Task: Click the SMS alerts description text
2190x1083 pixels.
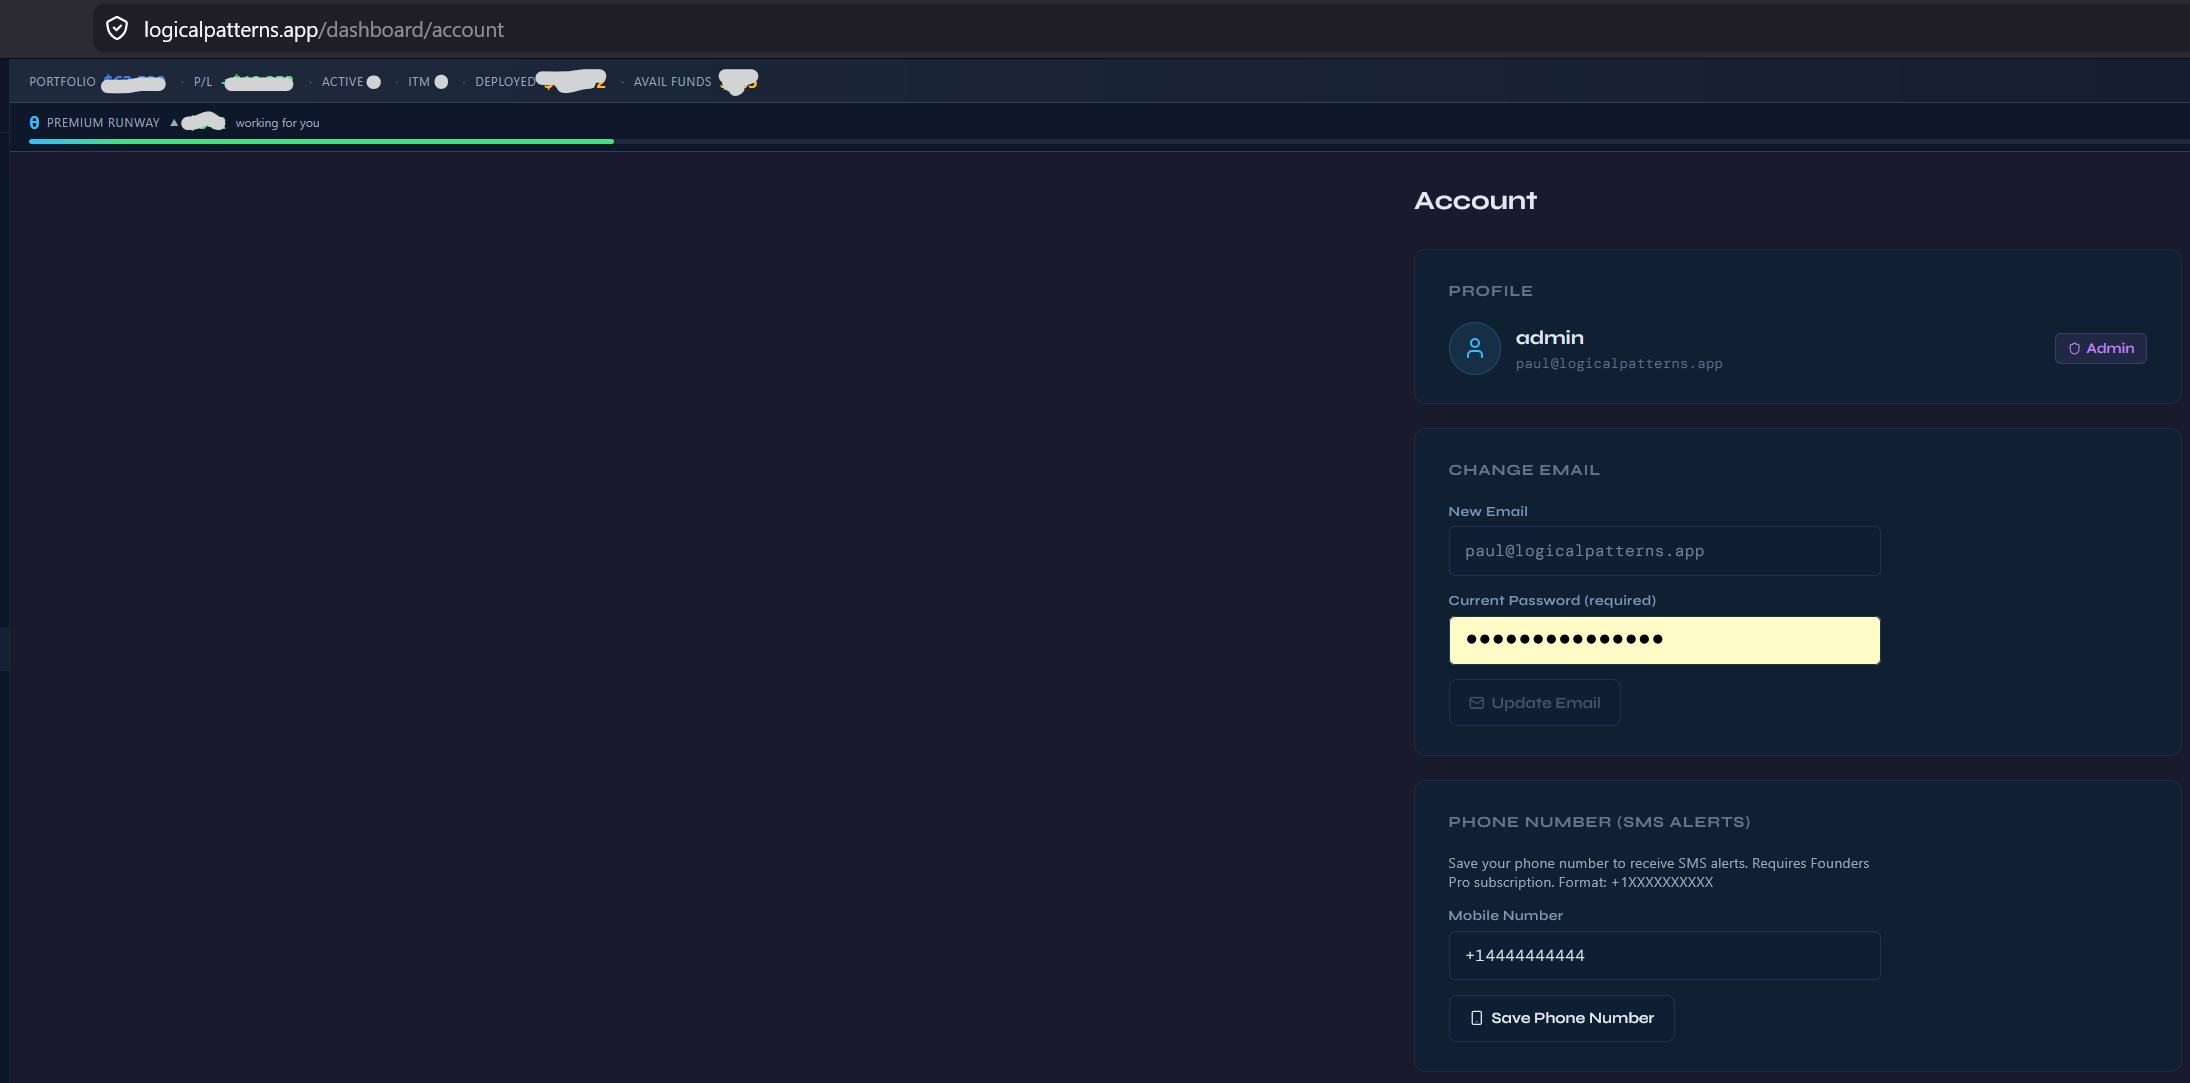Action: (x=1658, y=873)
